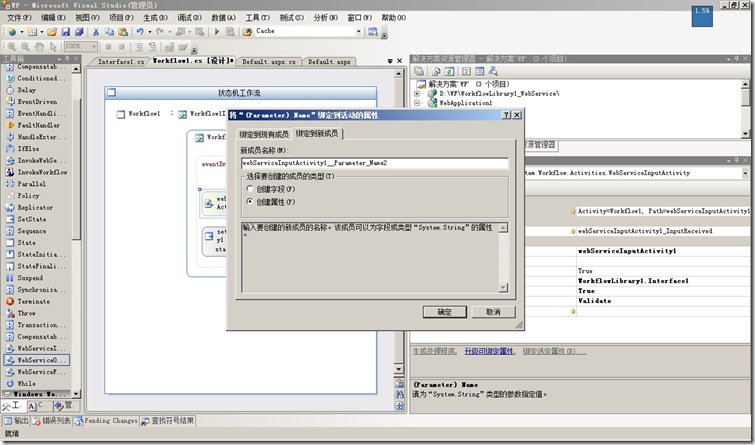Click the Save All icon in the toolbar
755x445 pixels.
(x=79, y=32)
